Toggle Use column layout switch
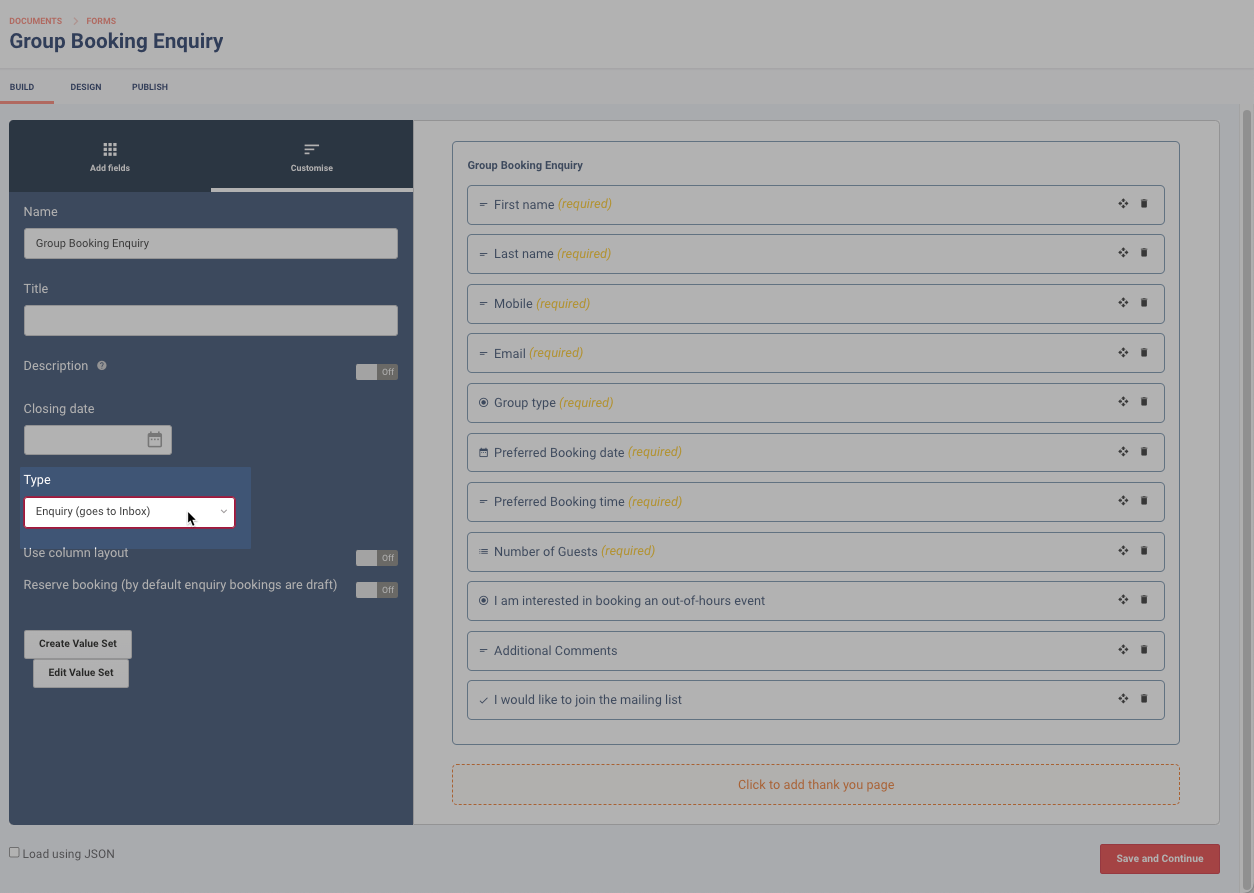 pyautogui.click(x=377, y=558)
